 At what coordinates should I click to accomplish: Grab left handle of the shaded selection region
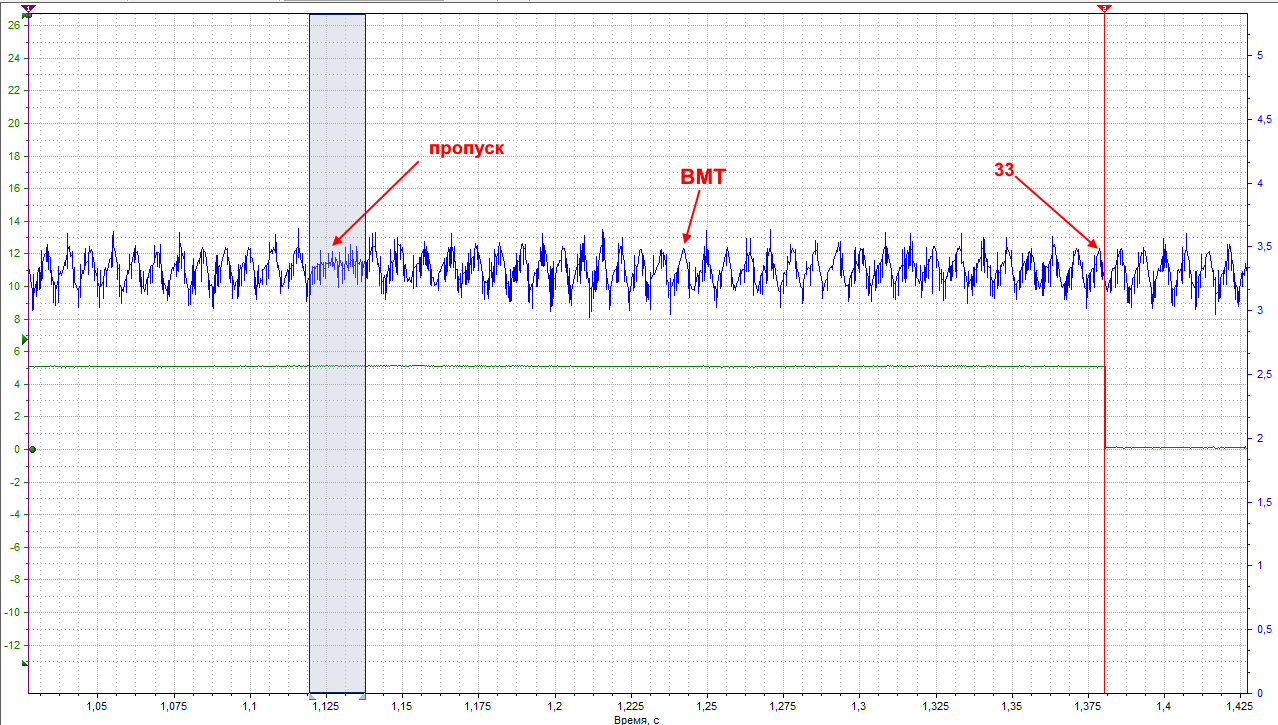[x=311, y=695]
